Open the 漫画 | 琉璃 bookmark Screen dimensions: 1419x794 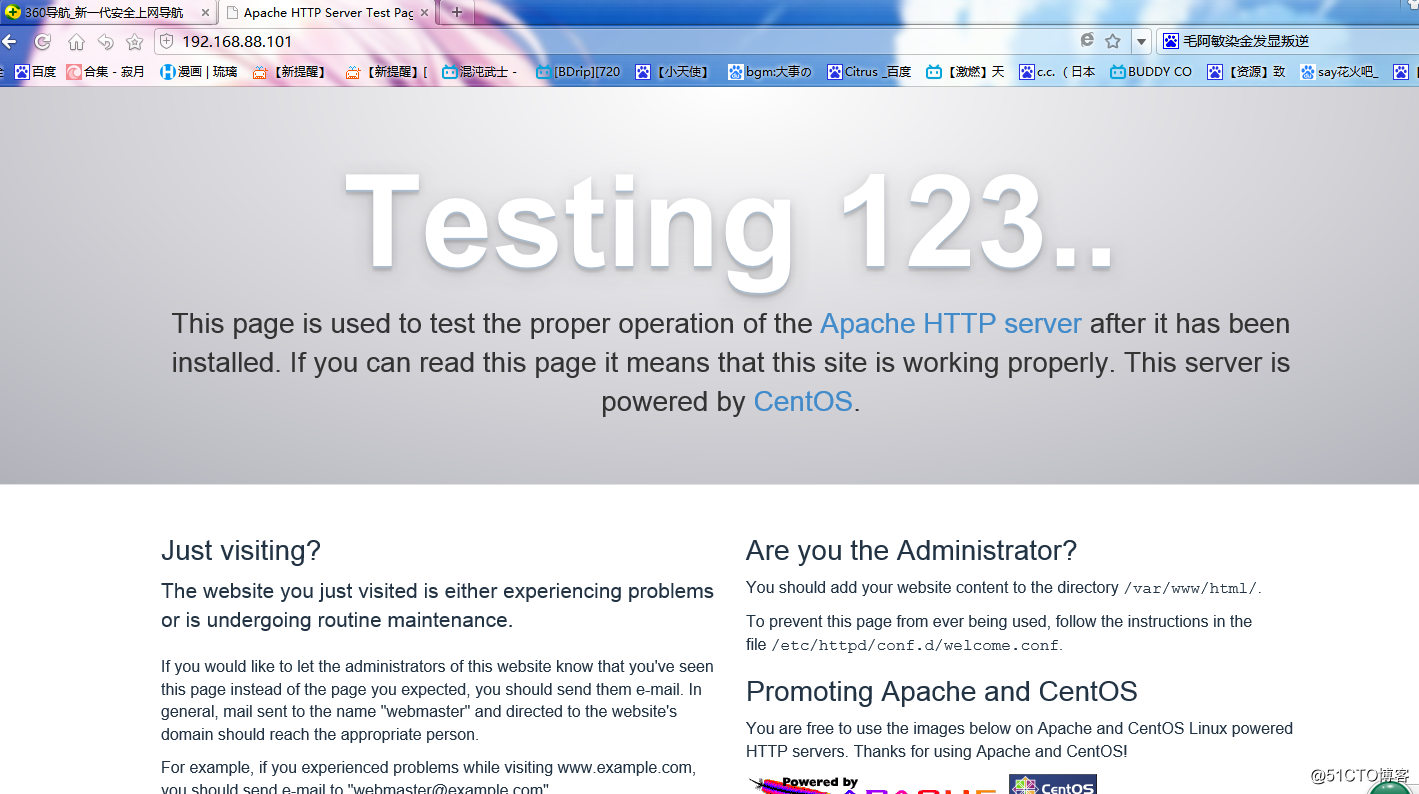point(199,72)
